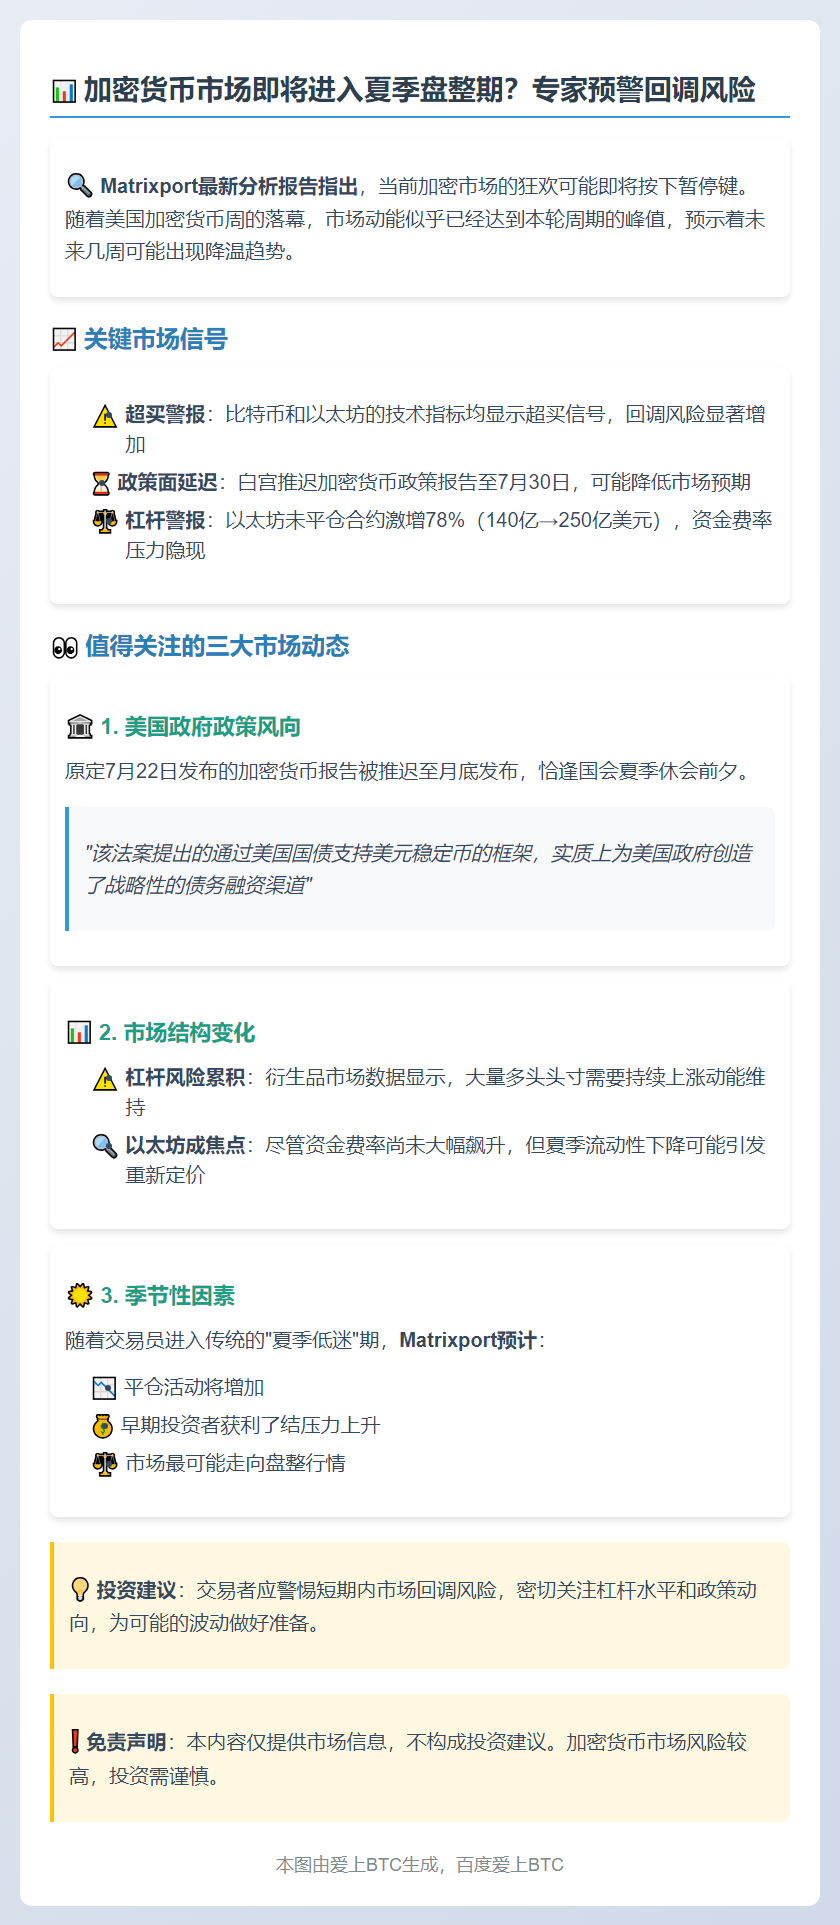The image size is (840, 1925).
Task: Click the rising chart icon beside 关键市场信号
Action: pyautogui.click(x=64, y=340)
